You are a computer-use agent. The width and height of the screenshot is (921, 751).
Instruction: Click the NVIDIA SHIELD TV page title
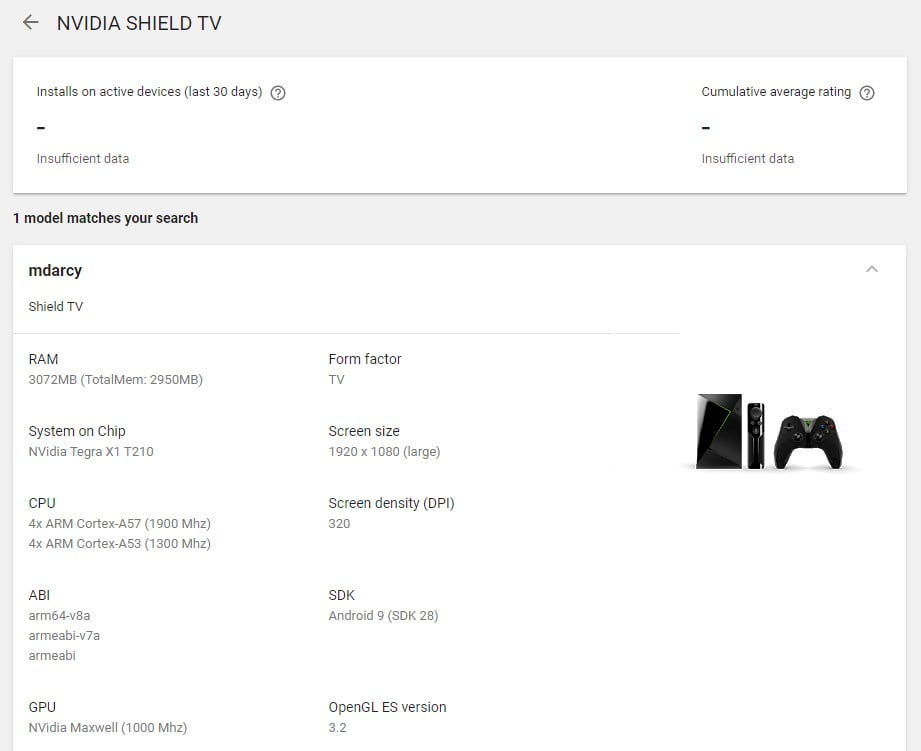(x=139, y=23)
